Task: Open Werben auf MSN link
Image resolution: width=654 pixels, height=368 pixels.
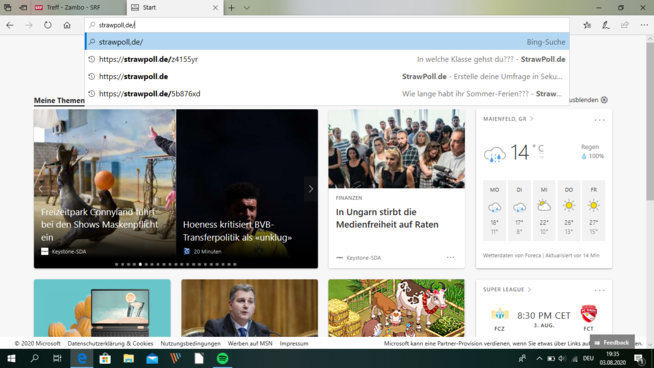Action: tap(250, 343)
